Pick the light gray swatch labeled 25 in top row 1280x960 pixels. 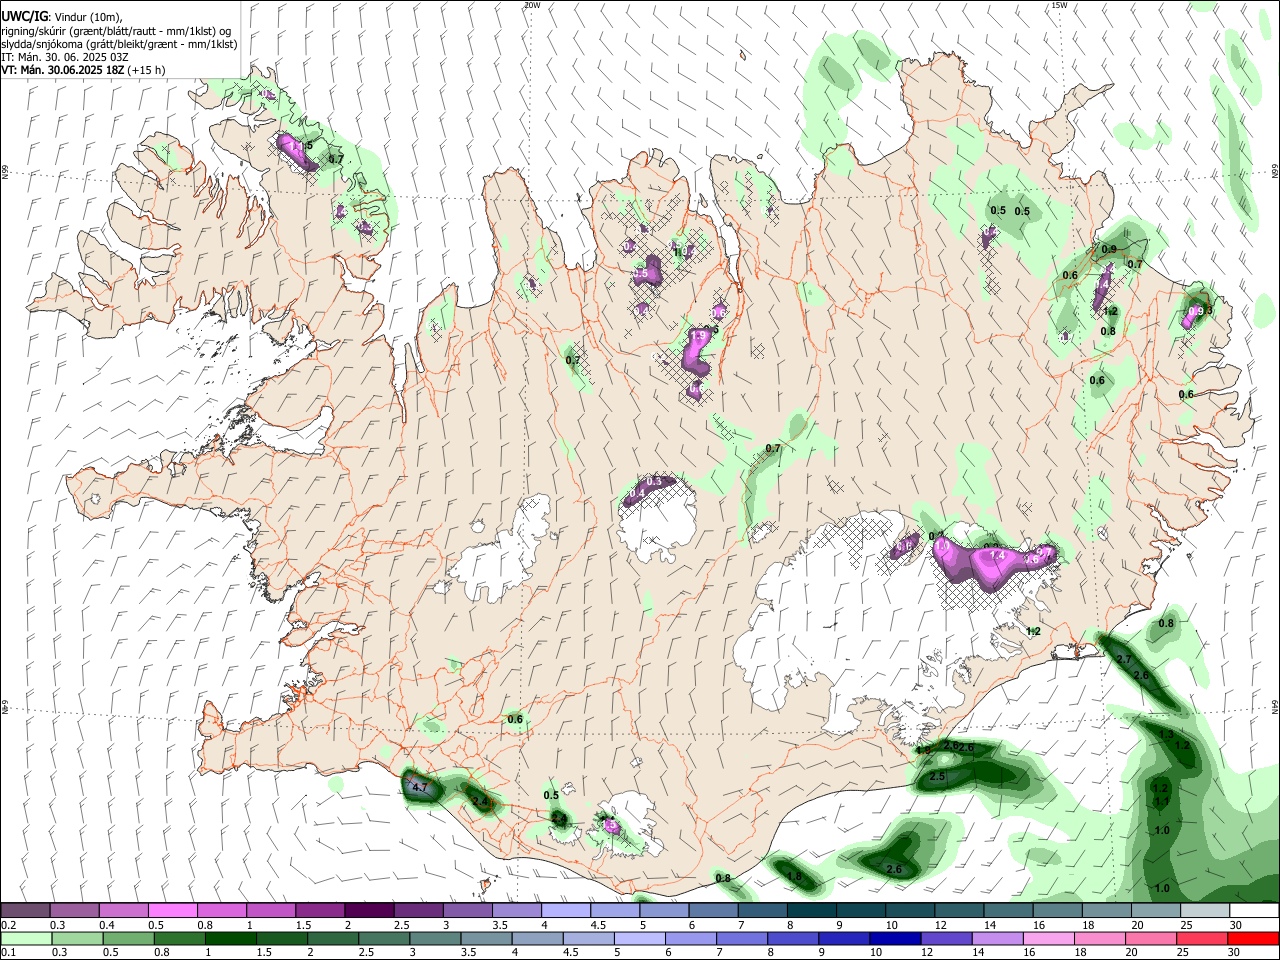[1205, 910]
